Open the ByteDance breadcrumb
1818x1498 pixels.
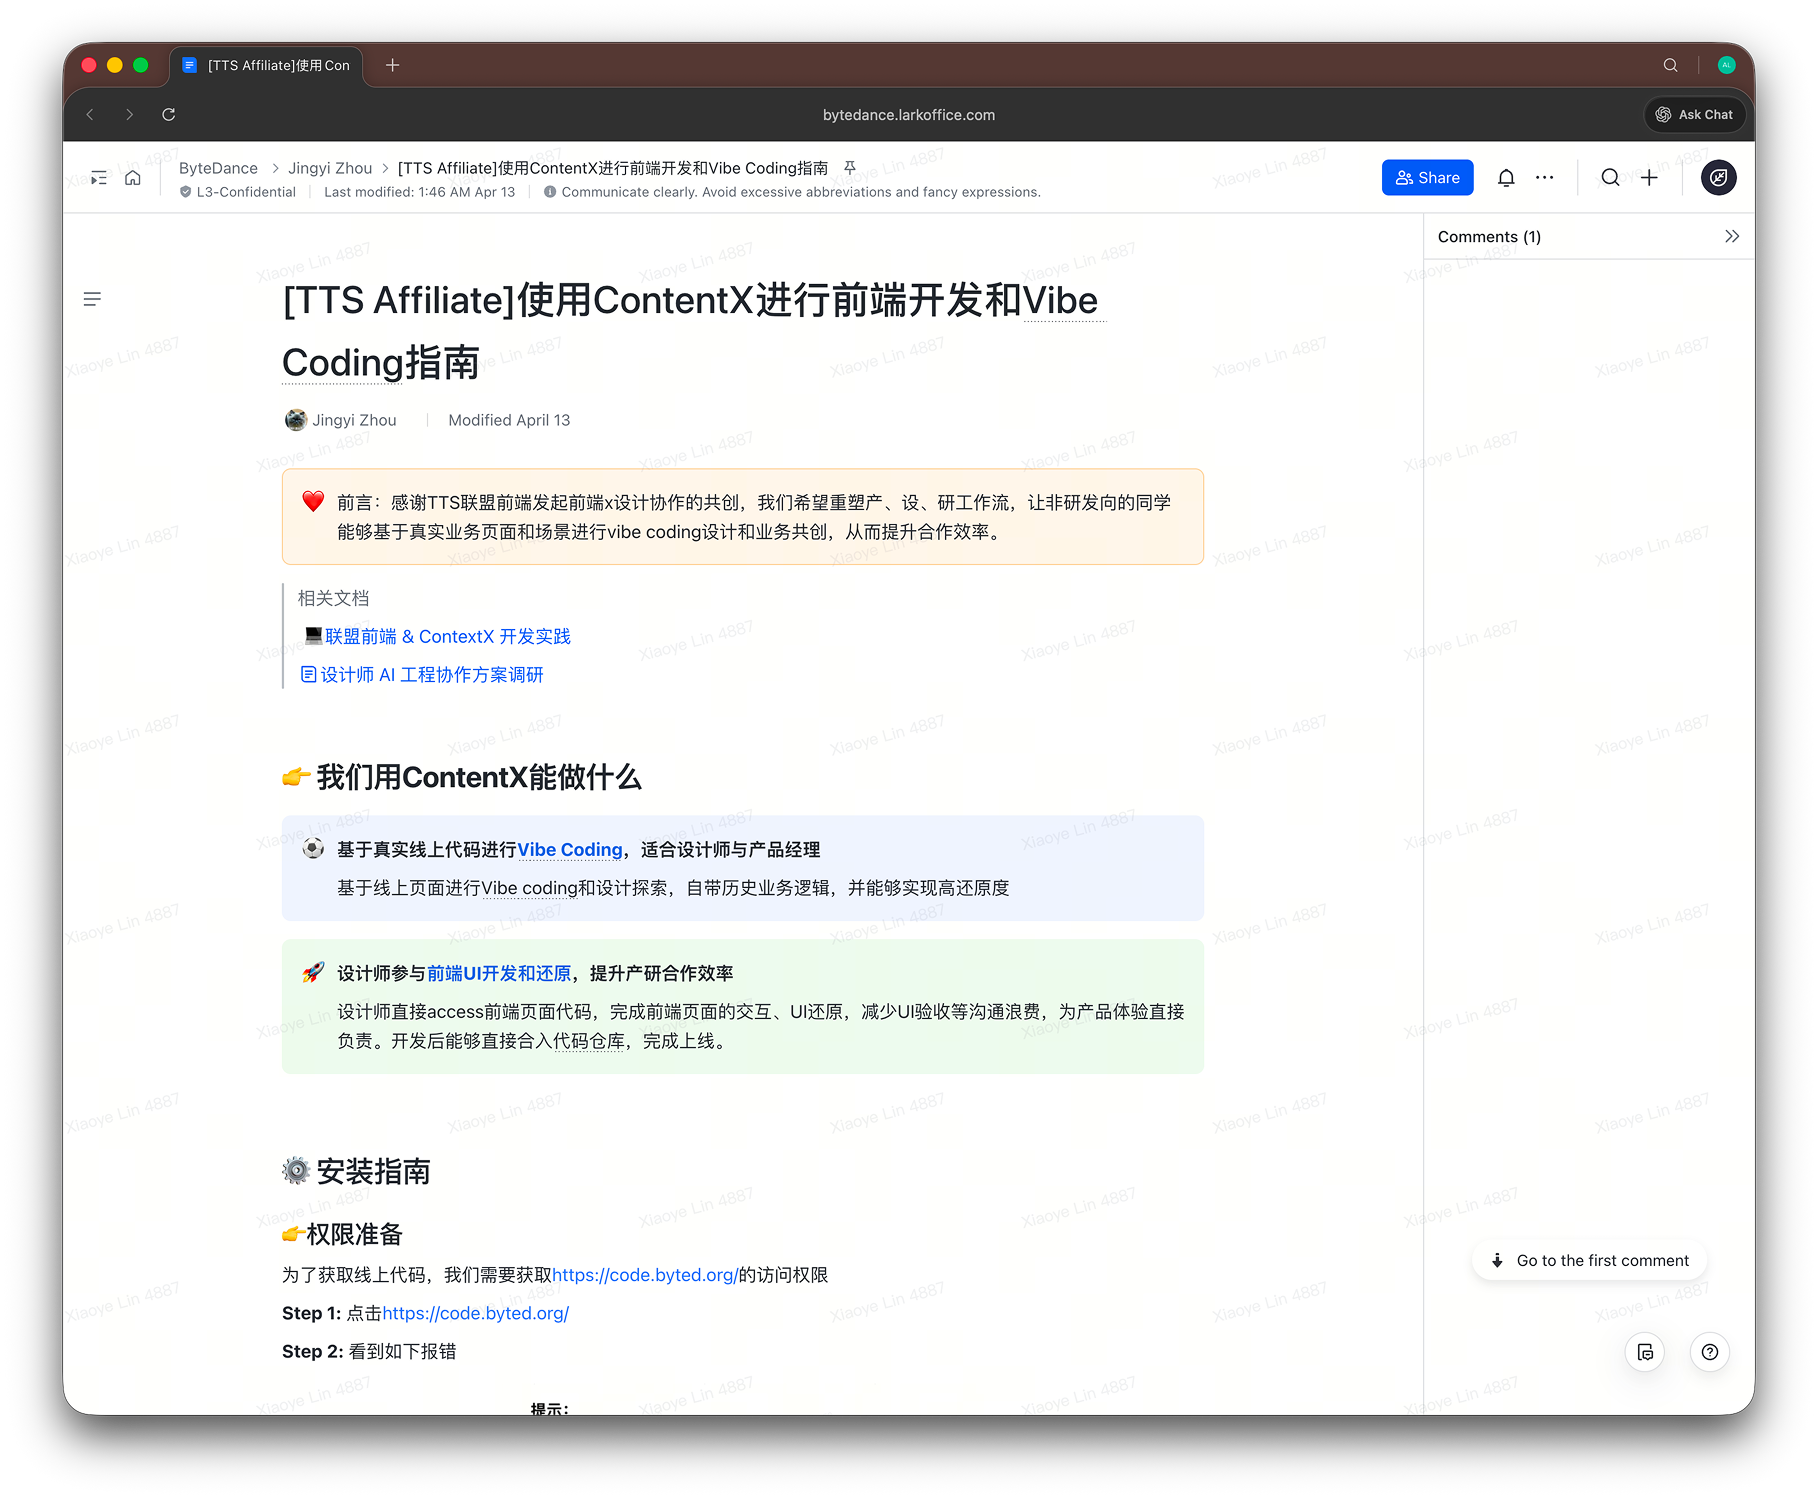point(218,168)
